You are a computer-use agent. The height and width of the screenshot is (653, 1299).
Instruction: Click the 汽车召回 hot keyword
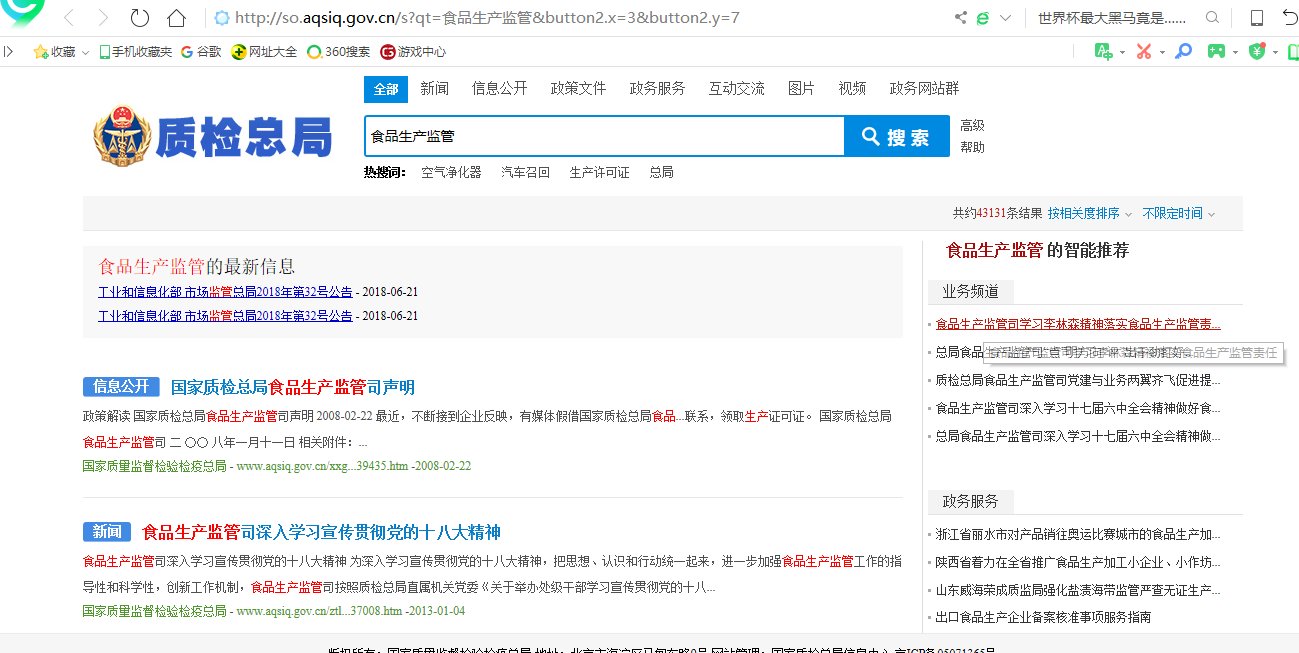click(525, 171)
